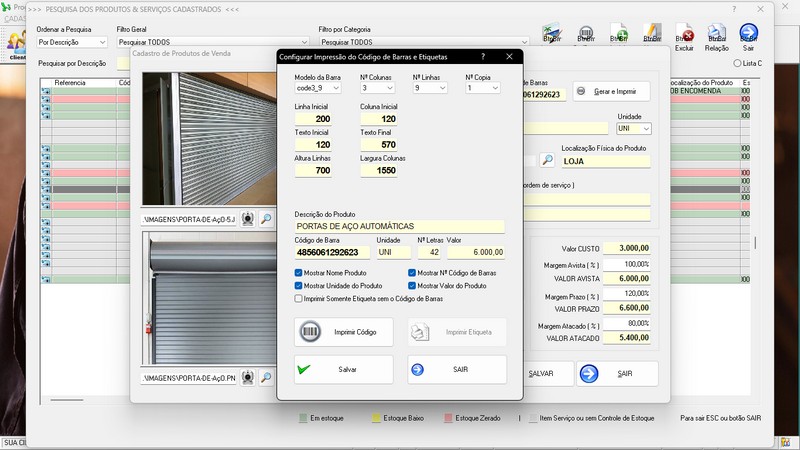
Task: Click the Gerar e Imprimir button
Action: [x=612, y=92]
